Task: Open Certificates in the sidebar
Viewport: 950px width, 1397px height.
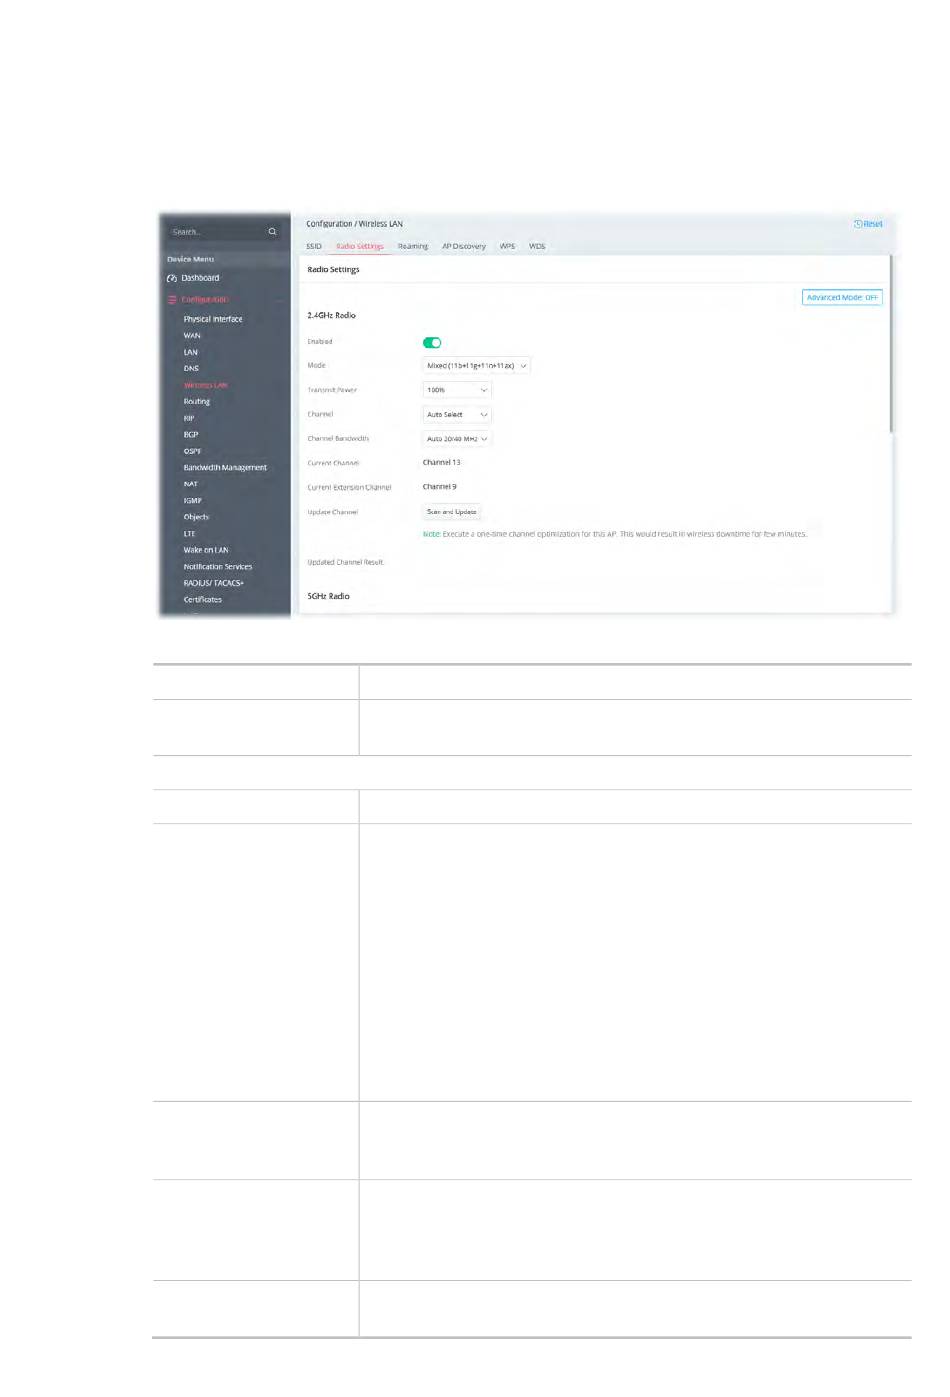Action: pos(203,600)
